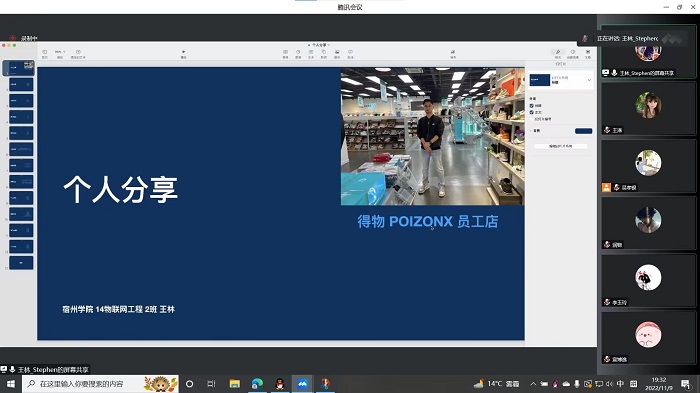Viewport: 700px width, 393px height.
Task: Click the dark blue background color swatch
Action: (583, 131)
